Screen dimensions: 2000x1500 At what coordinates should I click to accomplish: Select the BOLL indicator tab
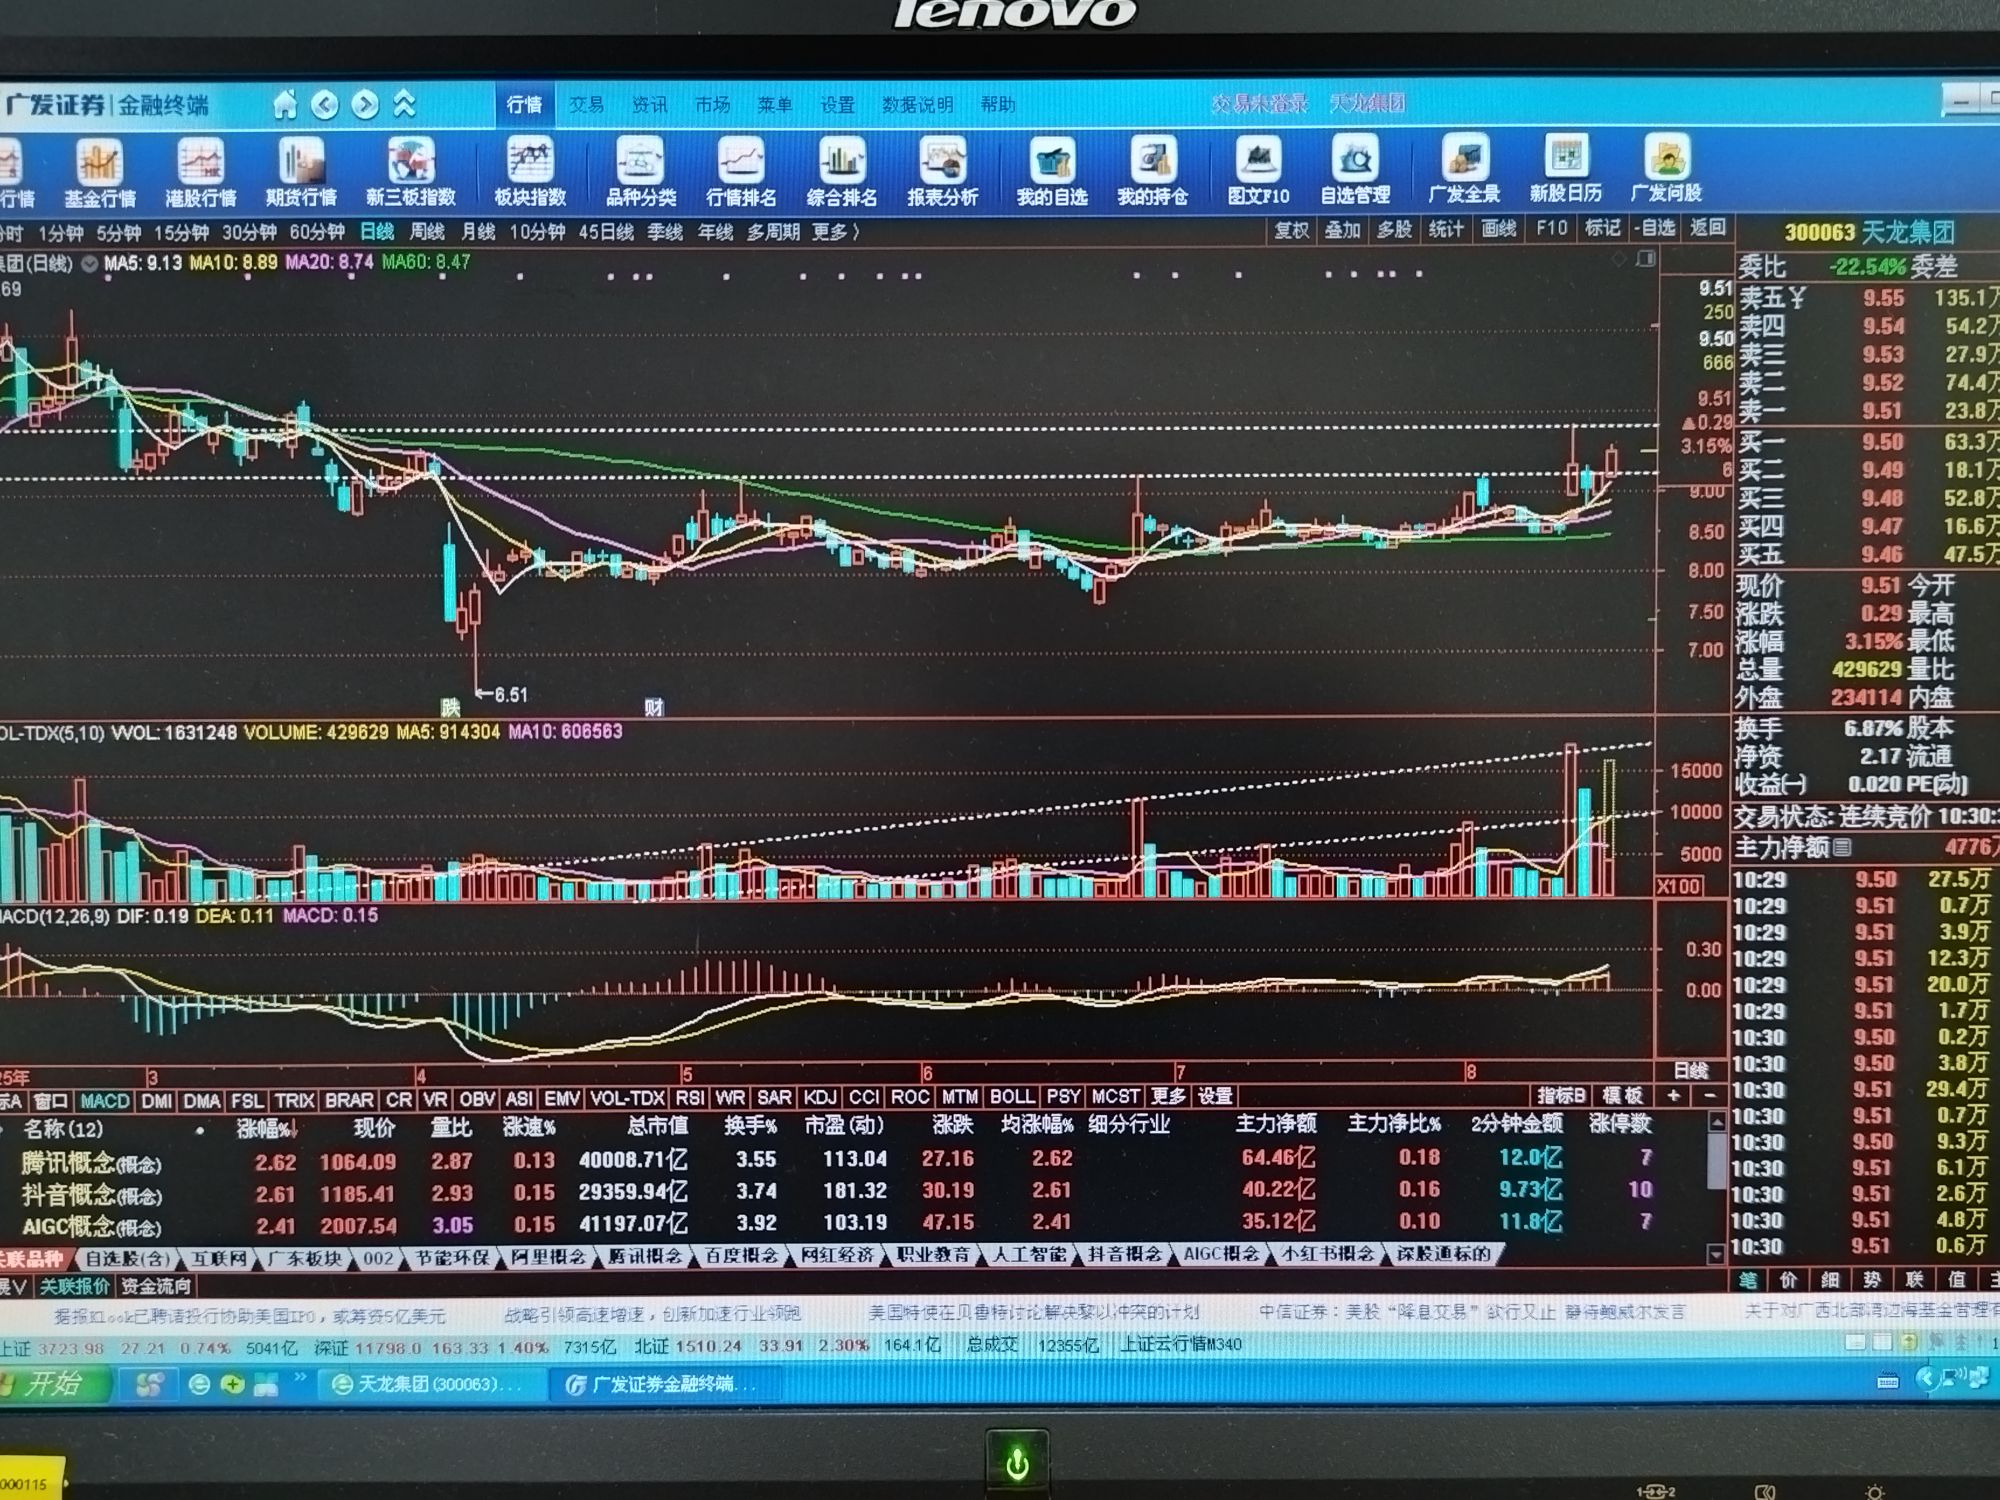tap(1012, 1097)
